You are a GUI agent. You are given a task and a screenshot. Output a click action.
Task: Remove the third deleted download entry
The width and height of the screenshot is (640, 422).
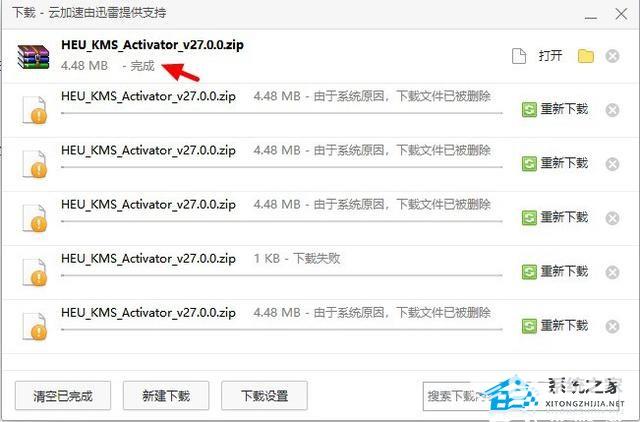[612, 218]
